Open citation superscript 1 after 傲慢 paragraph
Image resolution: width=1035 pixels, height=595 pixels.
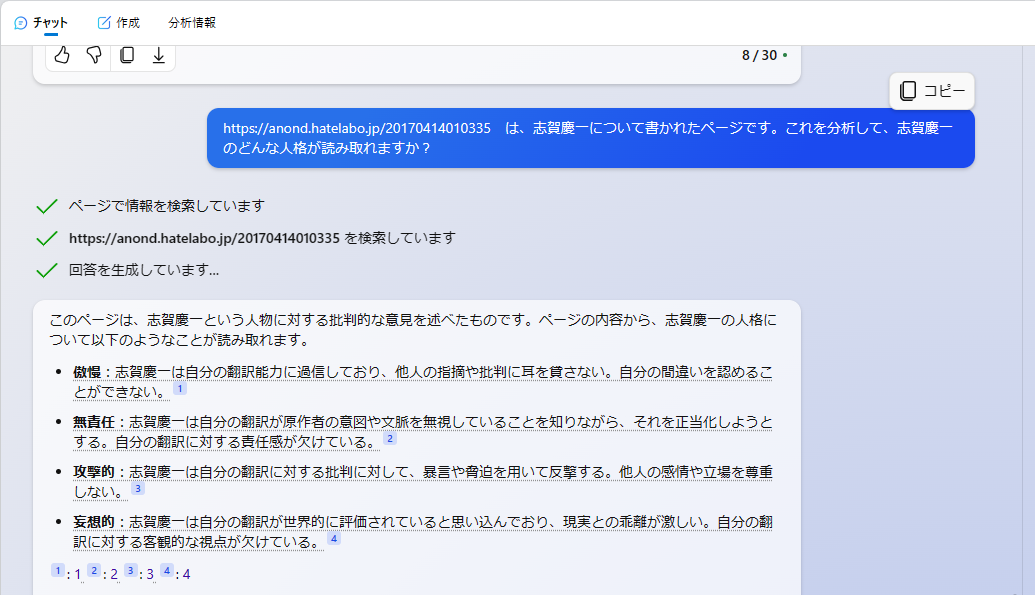(x=180, y=389)
